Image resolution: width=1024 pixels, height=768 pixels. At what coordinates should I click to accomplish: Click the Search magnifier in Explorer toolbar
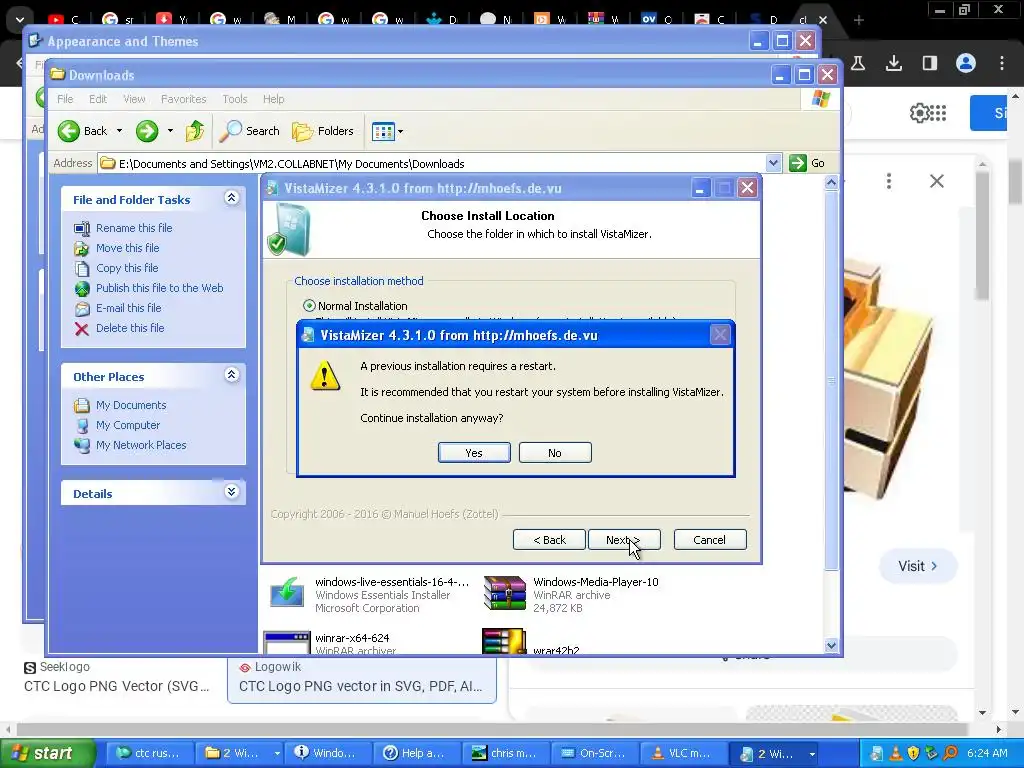[x=230, y=131]
